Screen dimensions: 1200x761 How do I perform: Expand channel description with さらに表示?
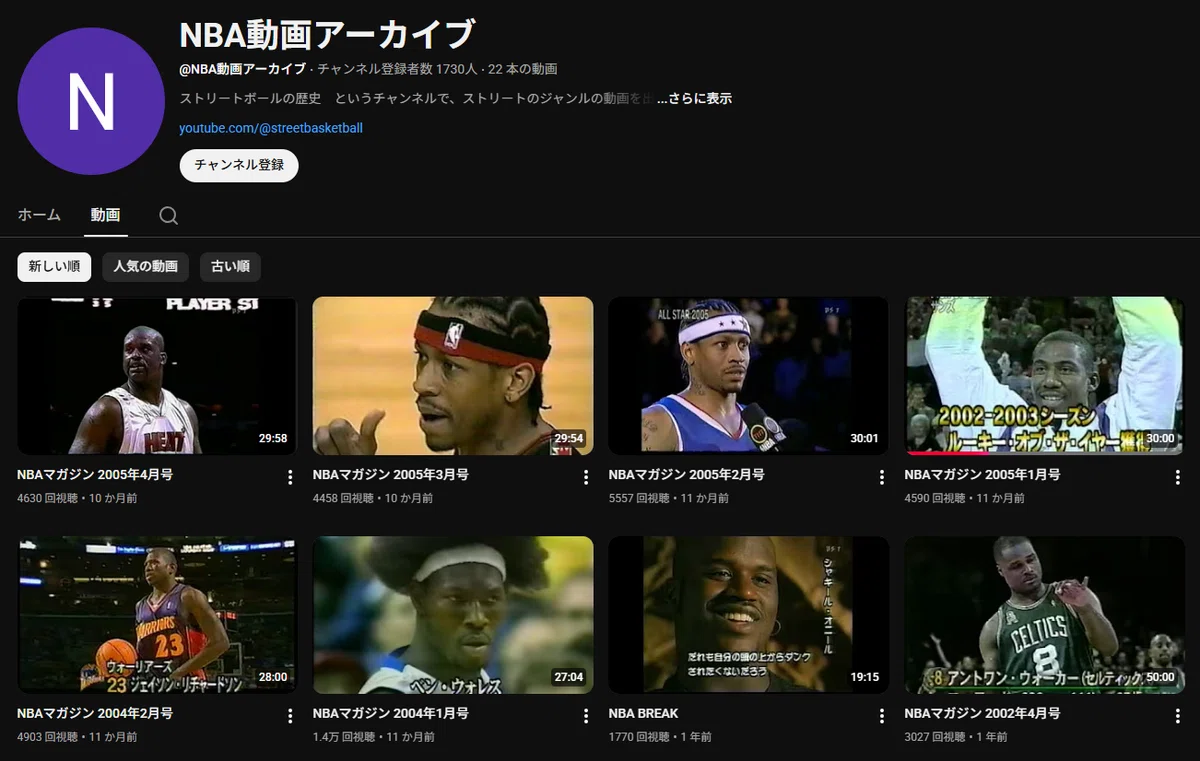[695, 98]
